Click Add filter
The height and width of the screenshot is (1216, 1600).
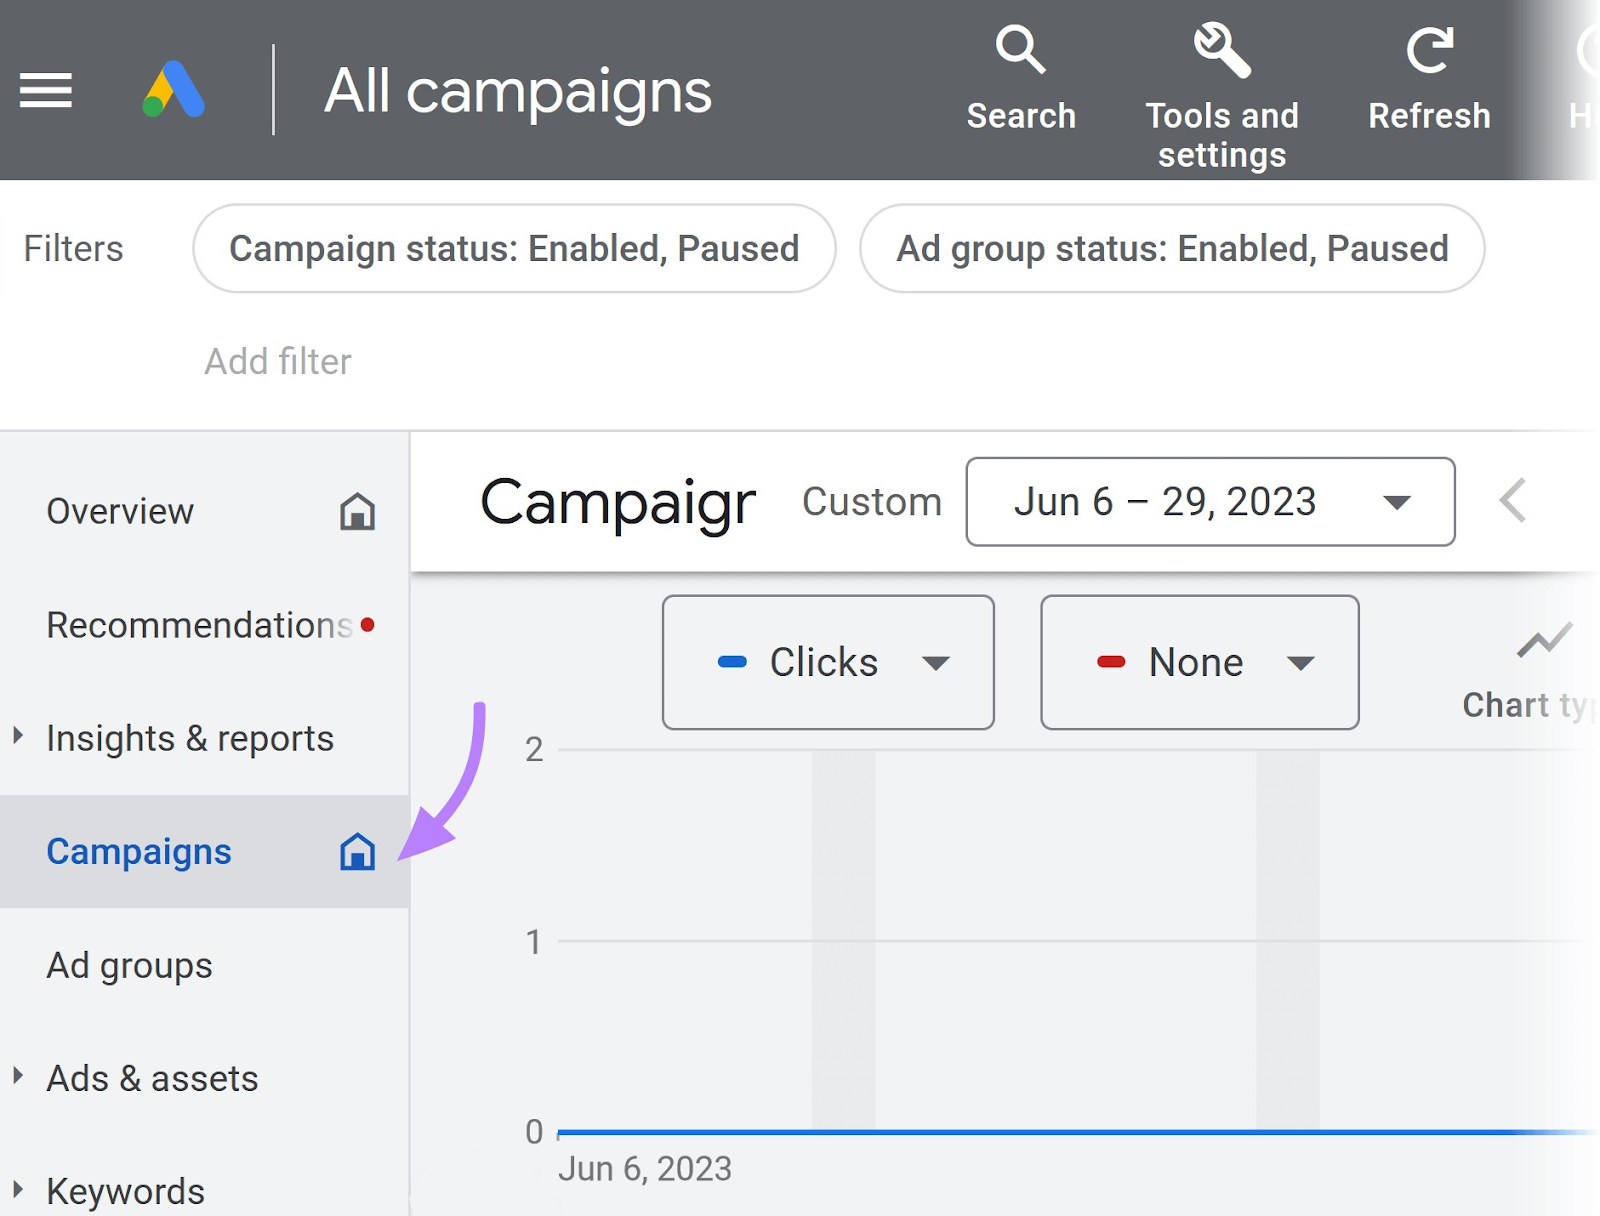(278, 361)
